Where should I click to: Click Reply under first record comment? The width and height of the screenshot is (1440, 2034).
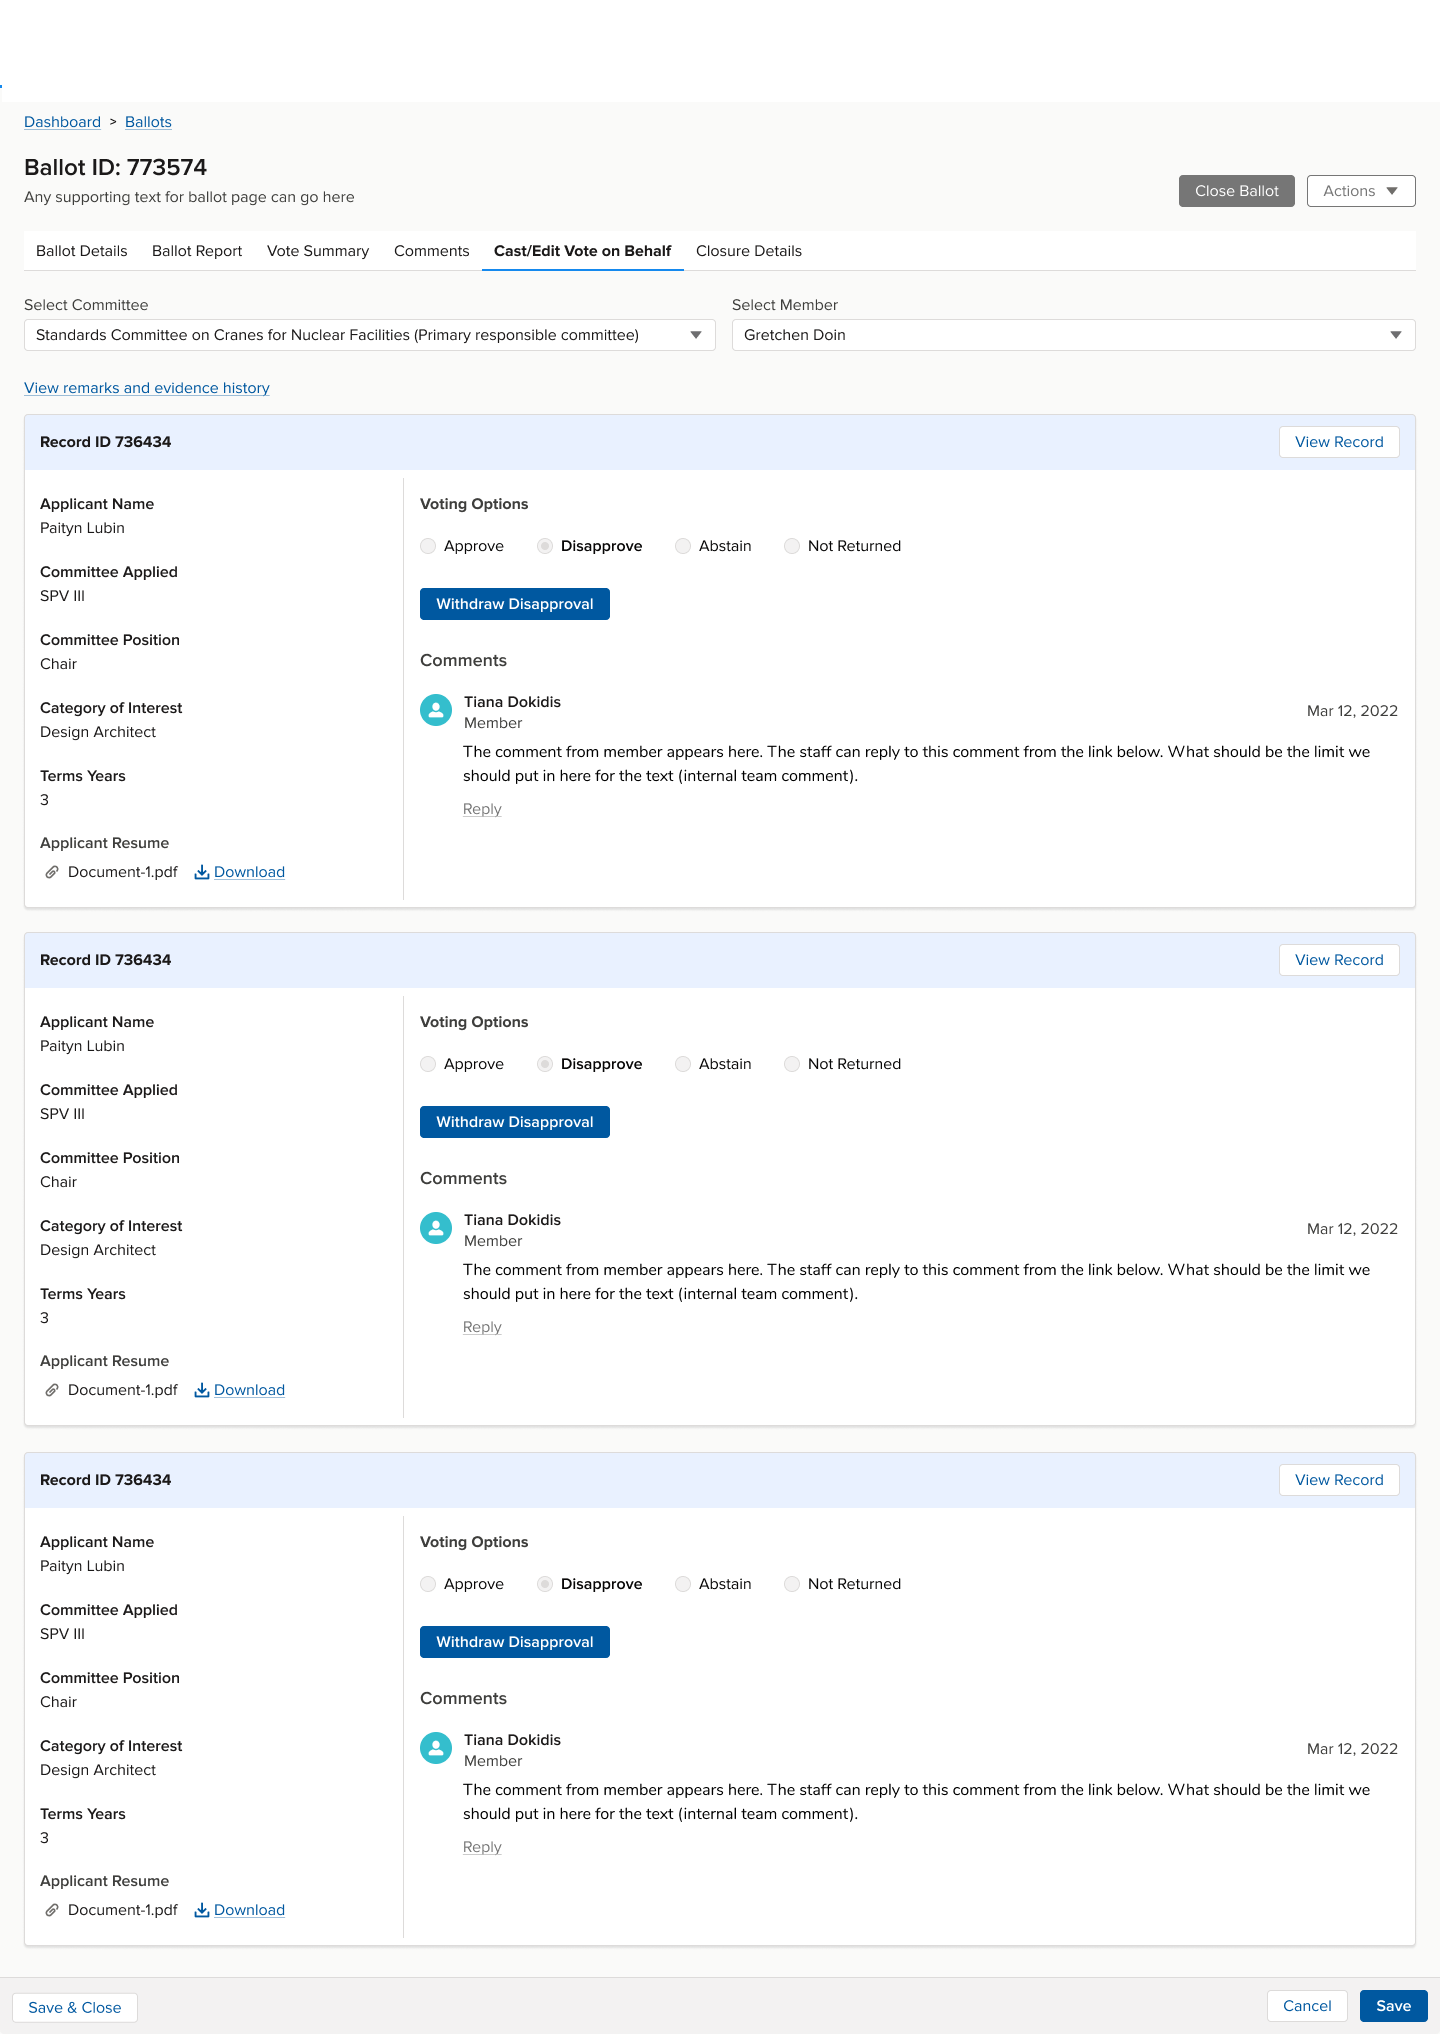coord(482,809)
